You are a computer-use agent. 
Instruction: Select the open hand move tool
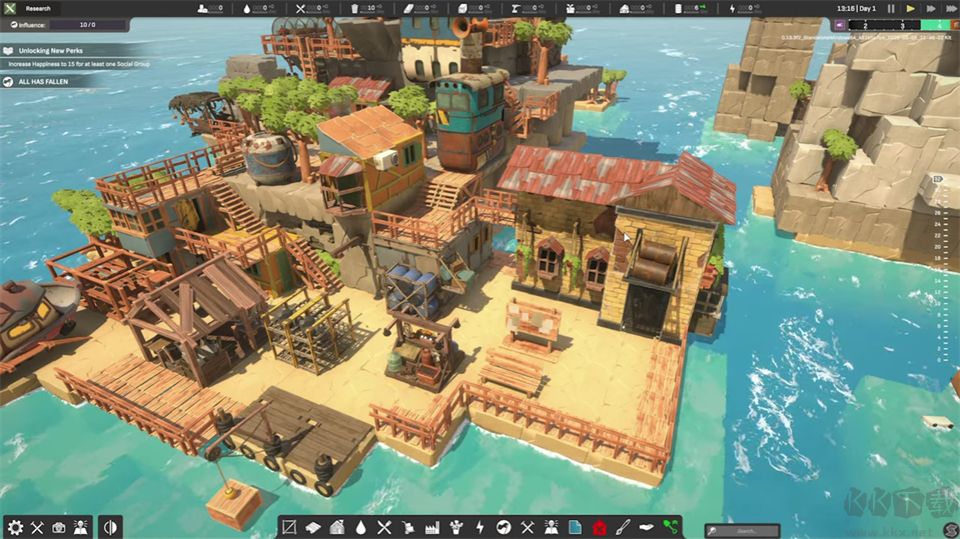(647, 527)
